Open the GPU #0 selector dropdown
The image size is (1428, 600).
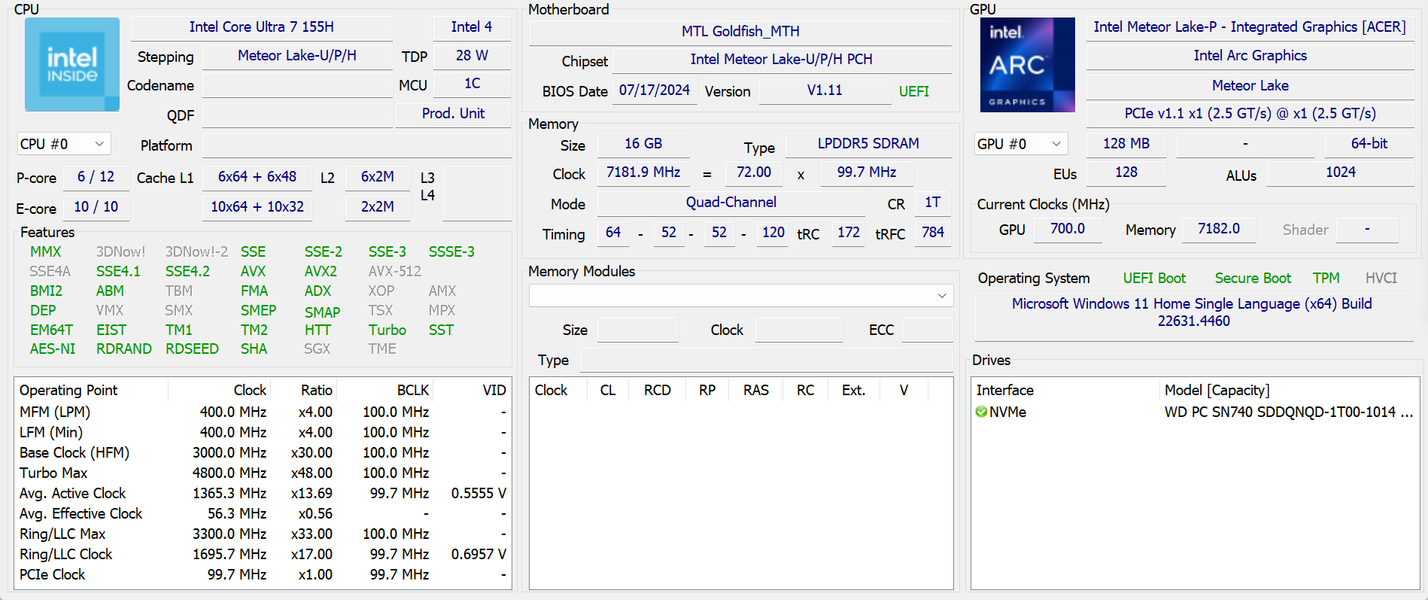point(1021,144)
